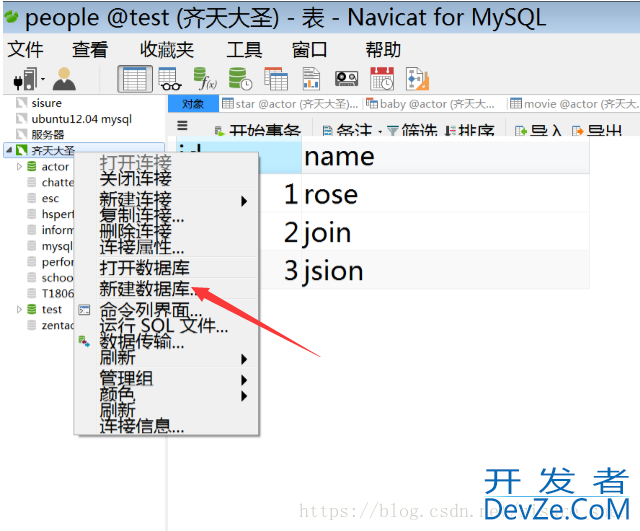The height and width of the screenshot is (531, 640).
Task: Open the 收藏夹 menu
Action: 167,50
